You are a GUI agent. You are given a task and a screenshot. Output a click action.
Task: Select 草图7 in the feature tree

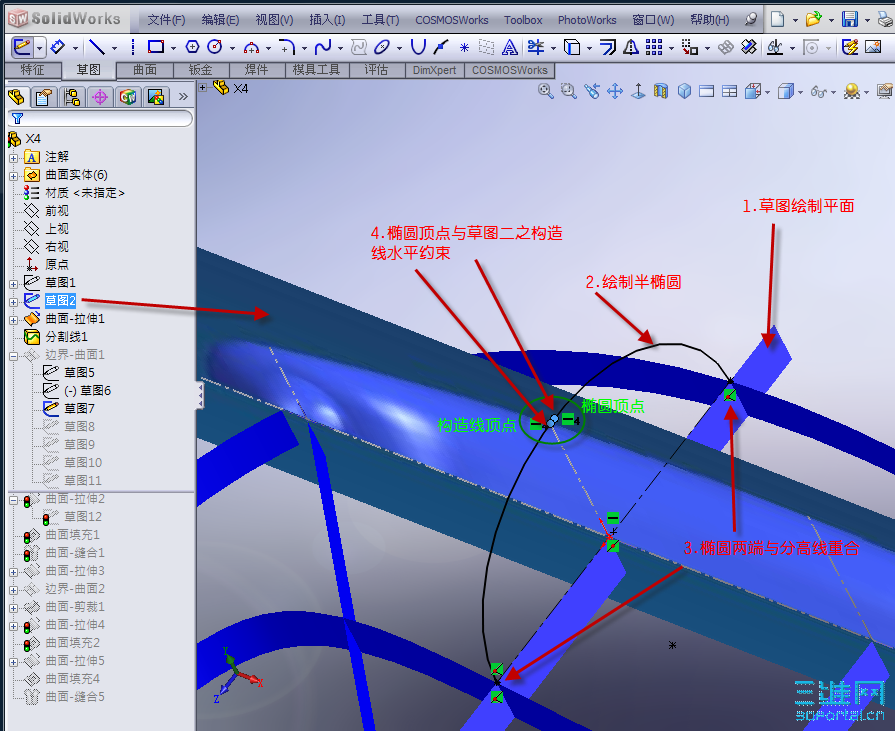[x=79, y=409]
